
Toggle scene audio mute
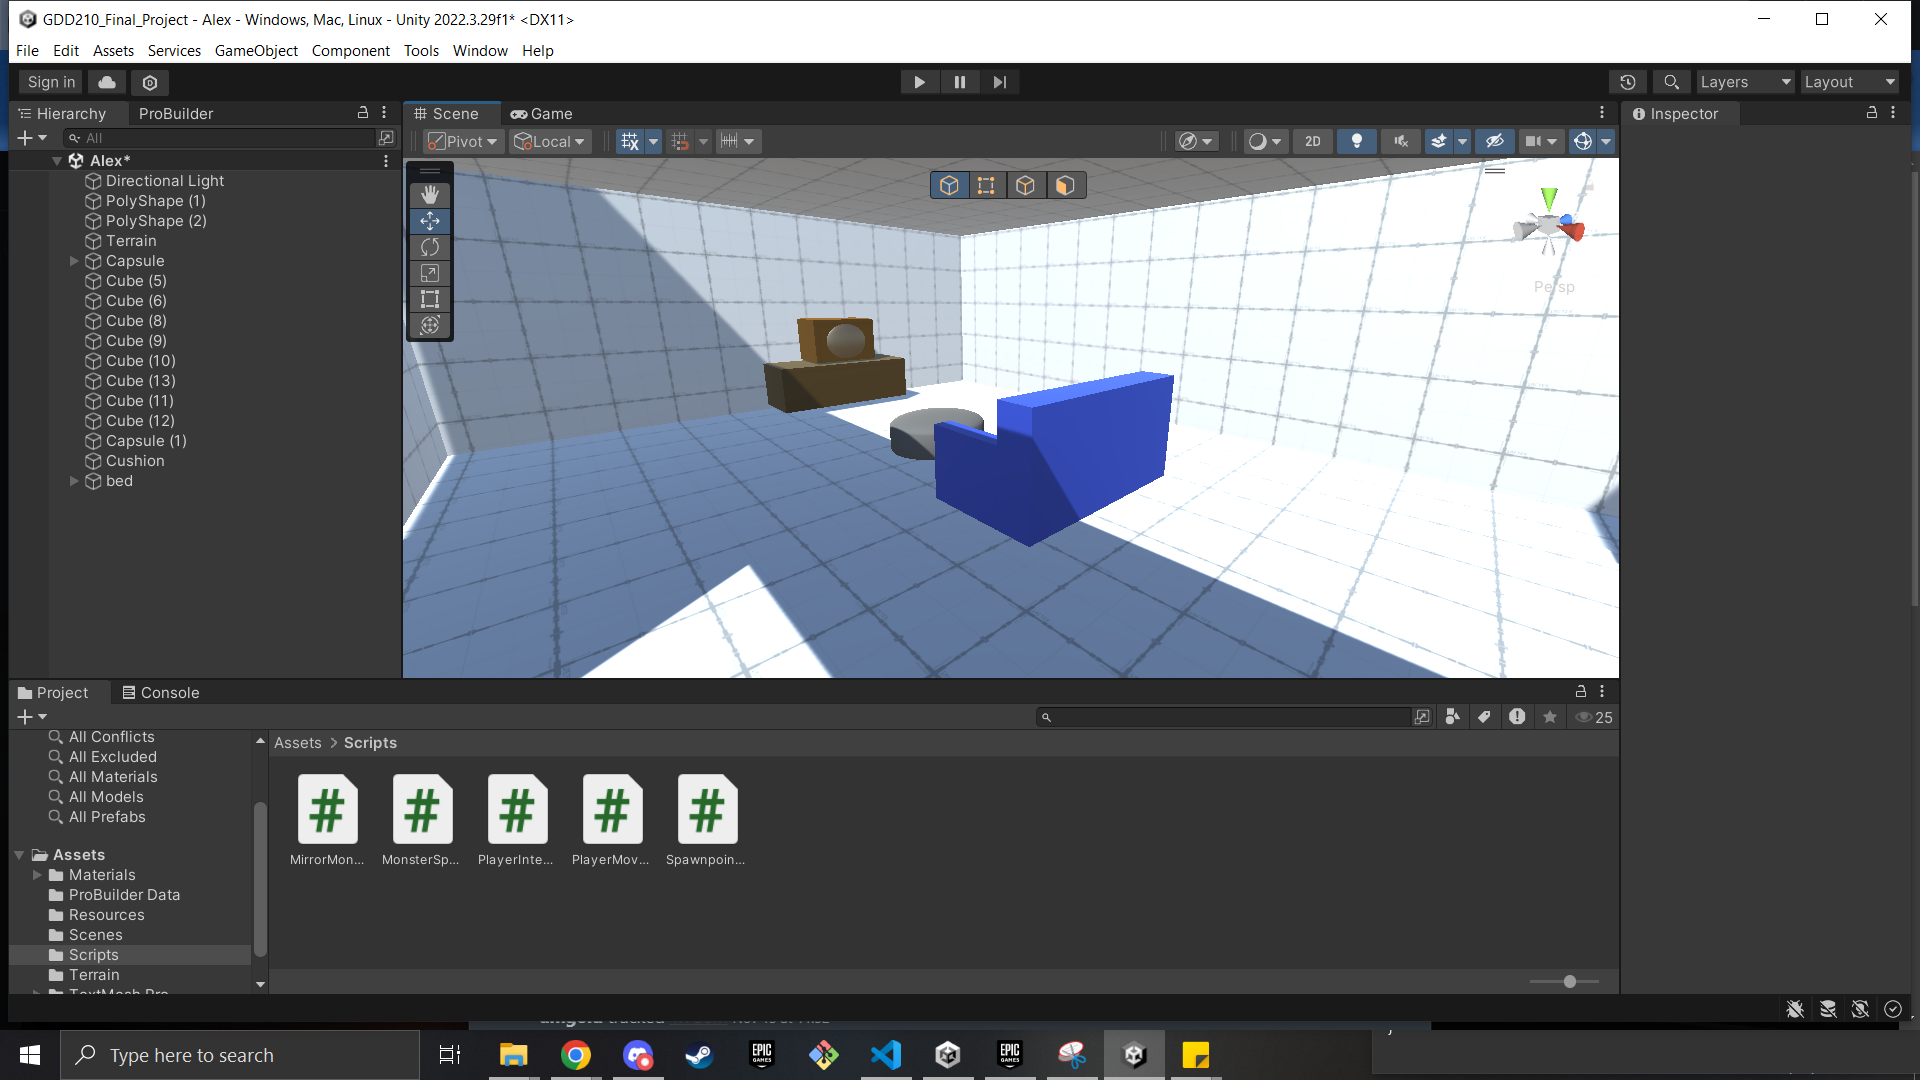coord(1400,141)
